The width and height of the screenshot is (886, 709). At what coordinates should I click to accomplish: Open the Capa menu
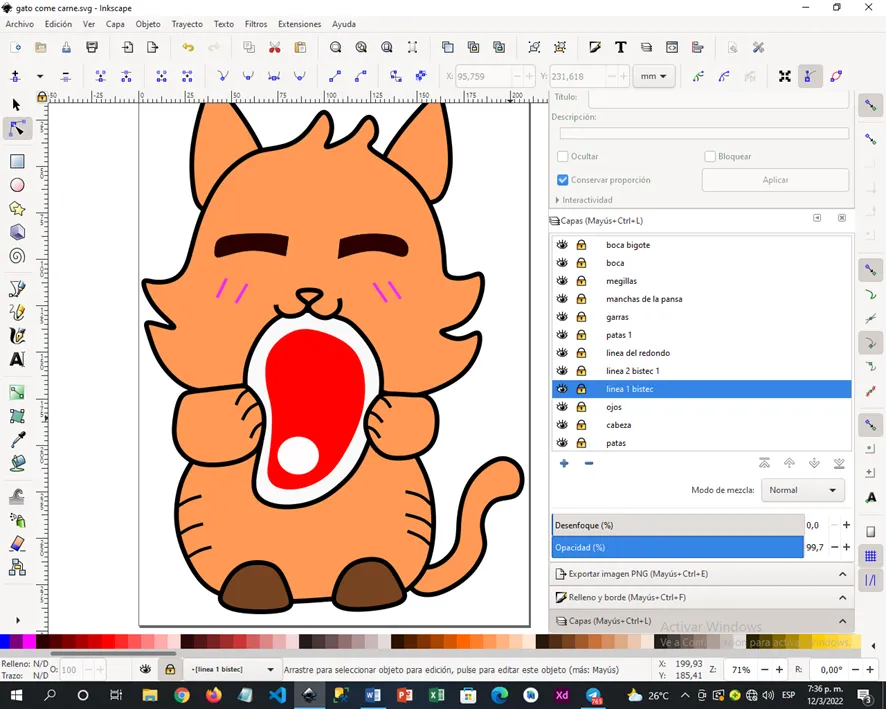point(115,24)
